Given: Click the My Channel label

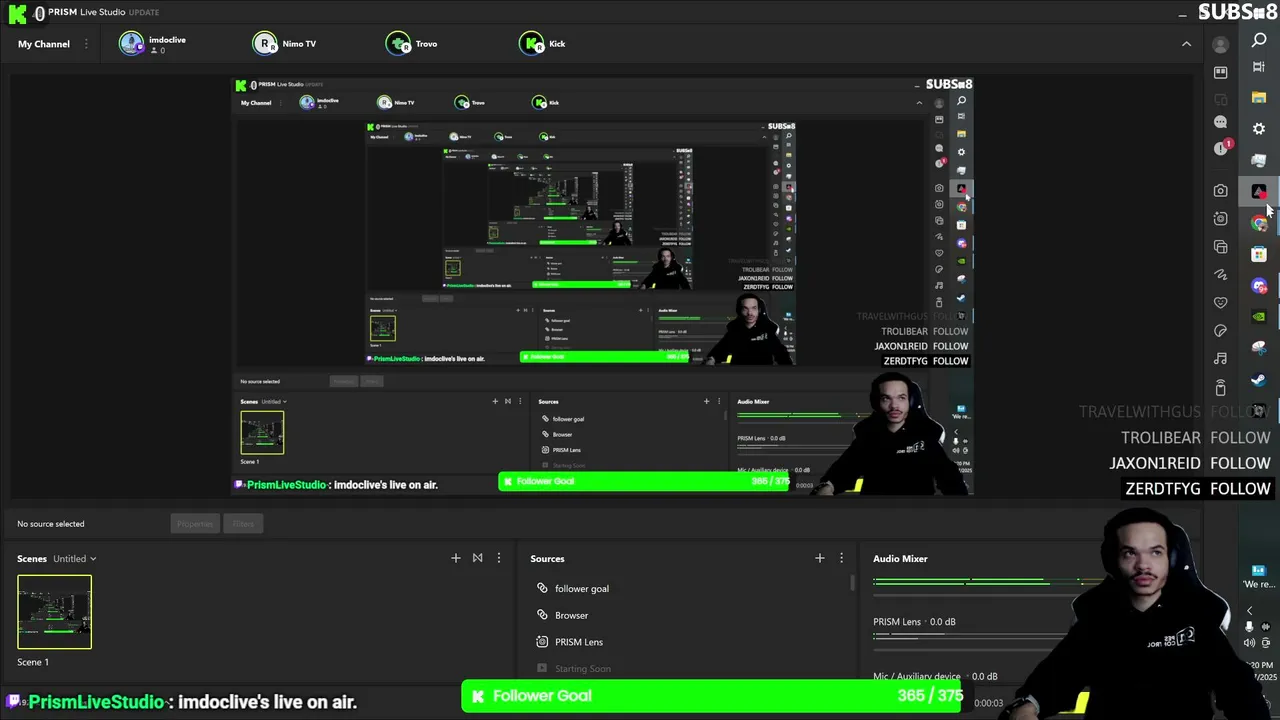Looking at the screenshot, I should pyautogui.click(x=44, y=44).
